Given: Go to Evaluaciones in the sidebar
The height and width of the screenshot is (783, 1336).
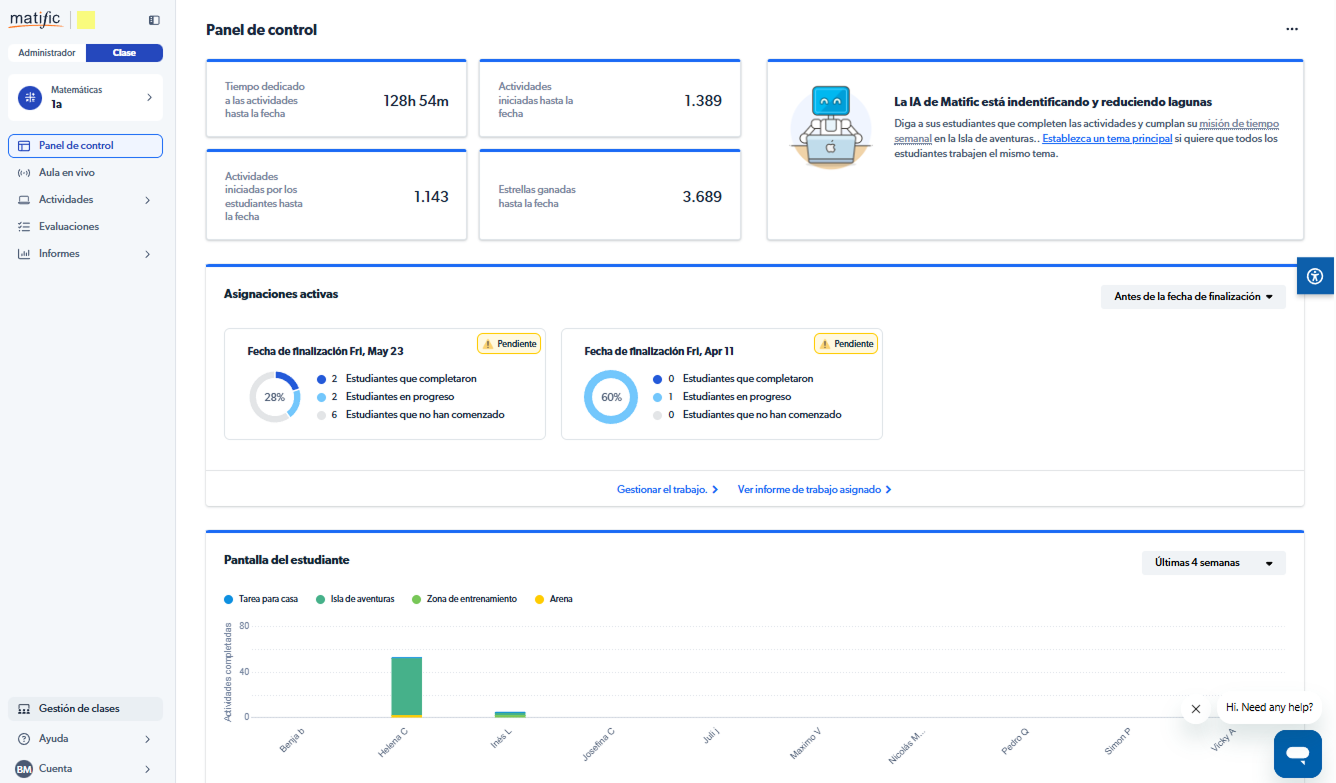Looking at the screenshot, I should tap(68, 227).
